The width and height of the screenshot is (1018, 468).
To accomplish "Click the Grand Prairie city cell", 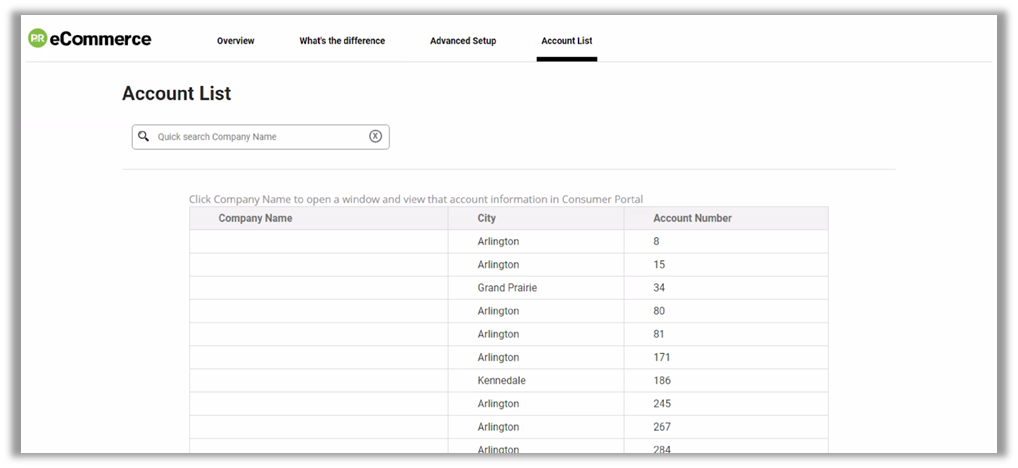I will pos(507,288).
